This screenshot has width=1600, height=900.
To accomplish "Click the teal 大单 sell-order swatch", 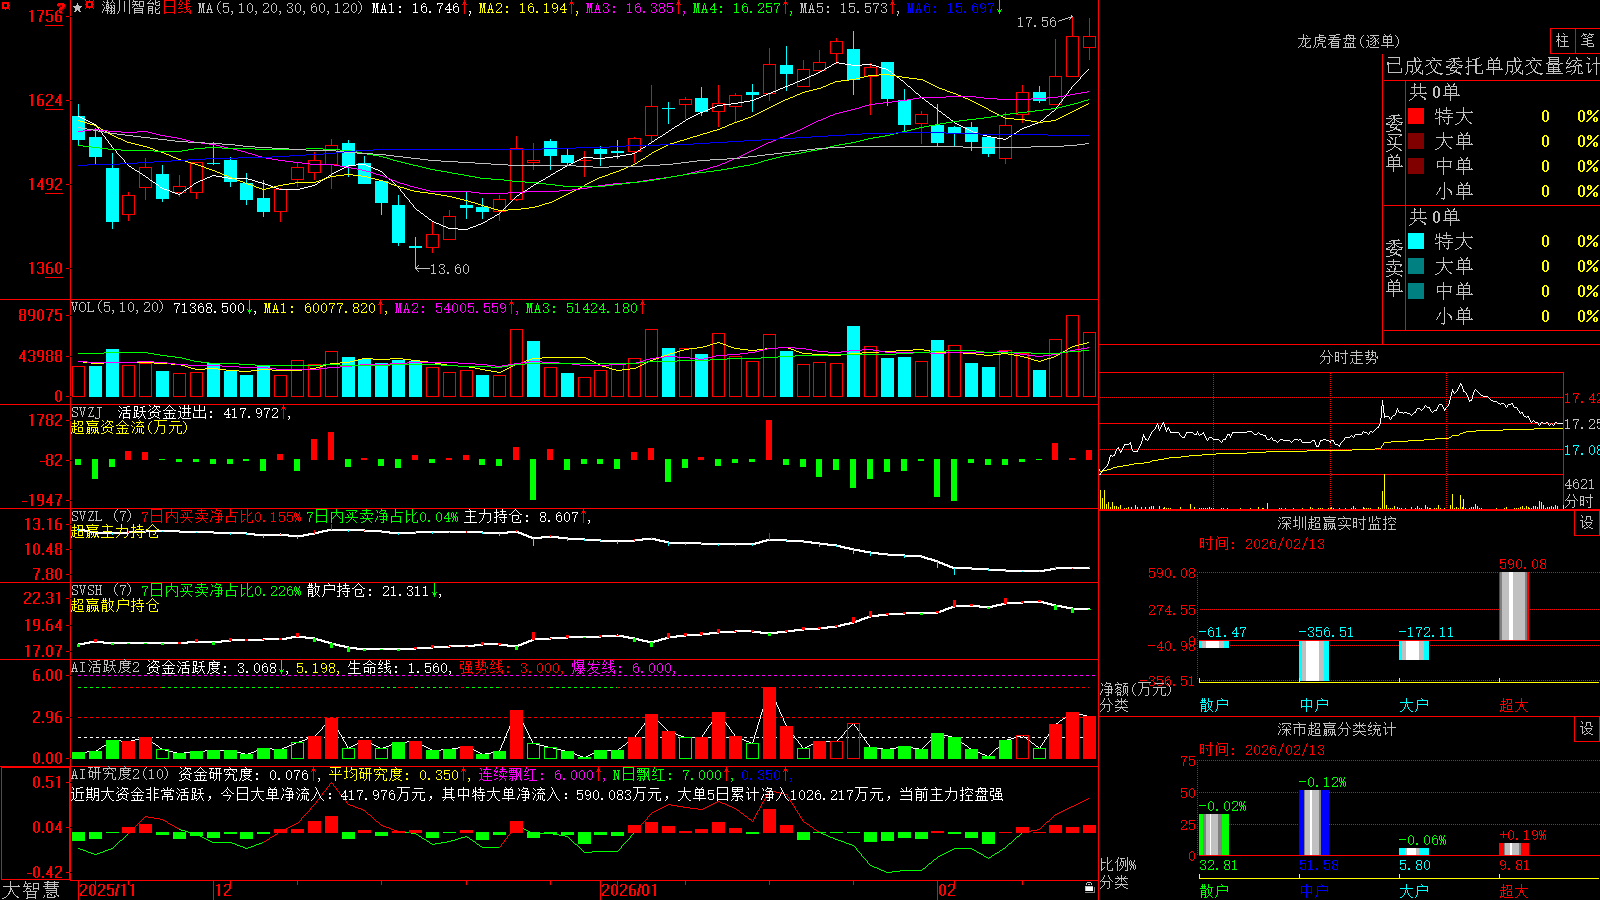I will pos(1416,266).
